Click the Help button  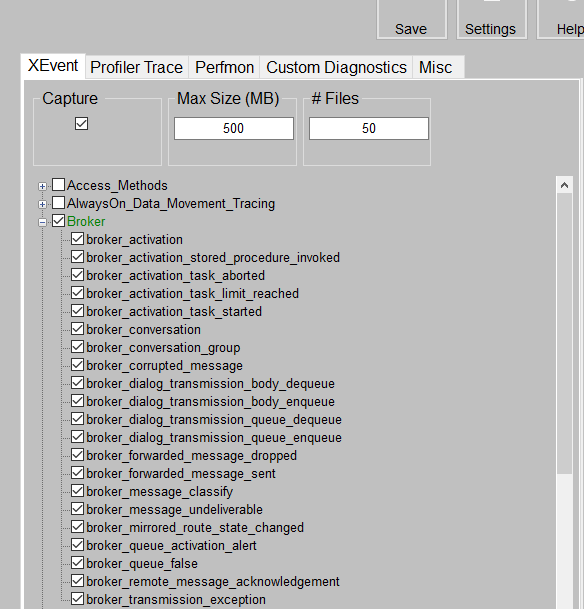[x=560, y=19]
